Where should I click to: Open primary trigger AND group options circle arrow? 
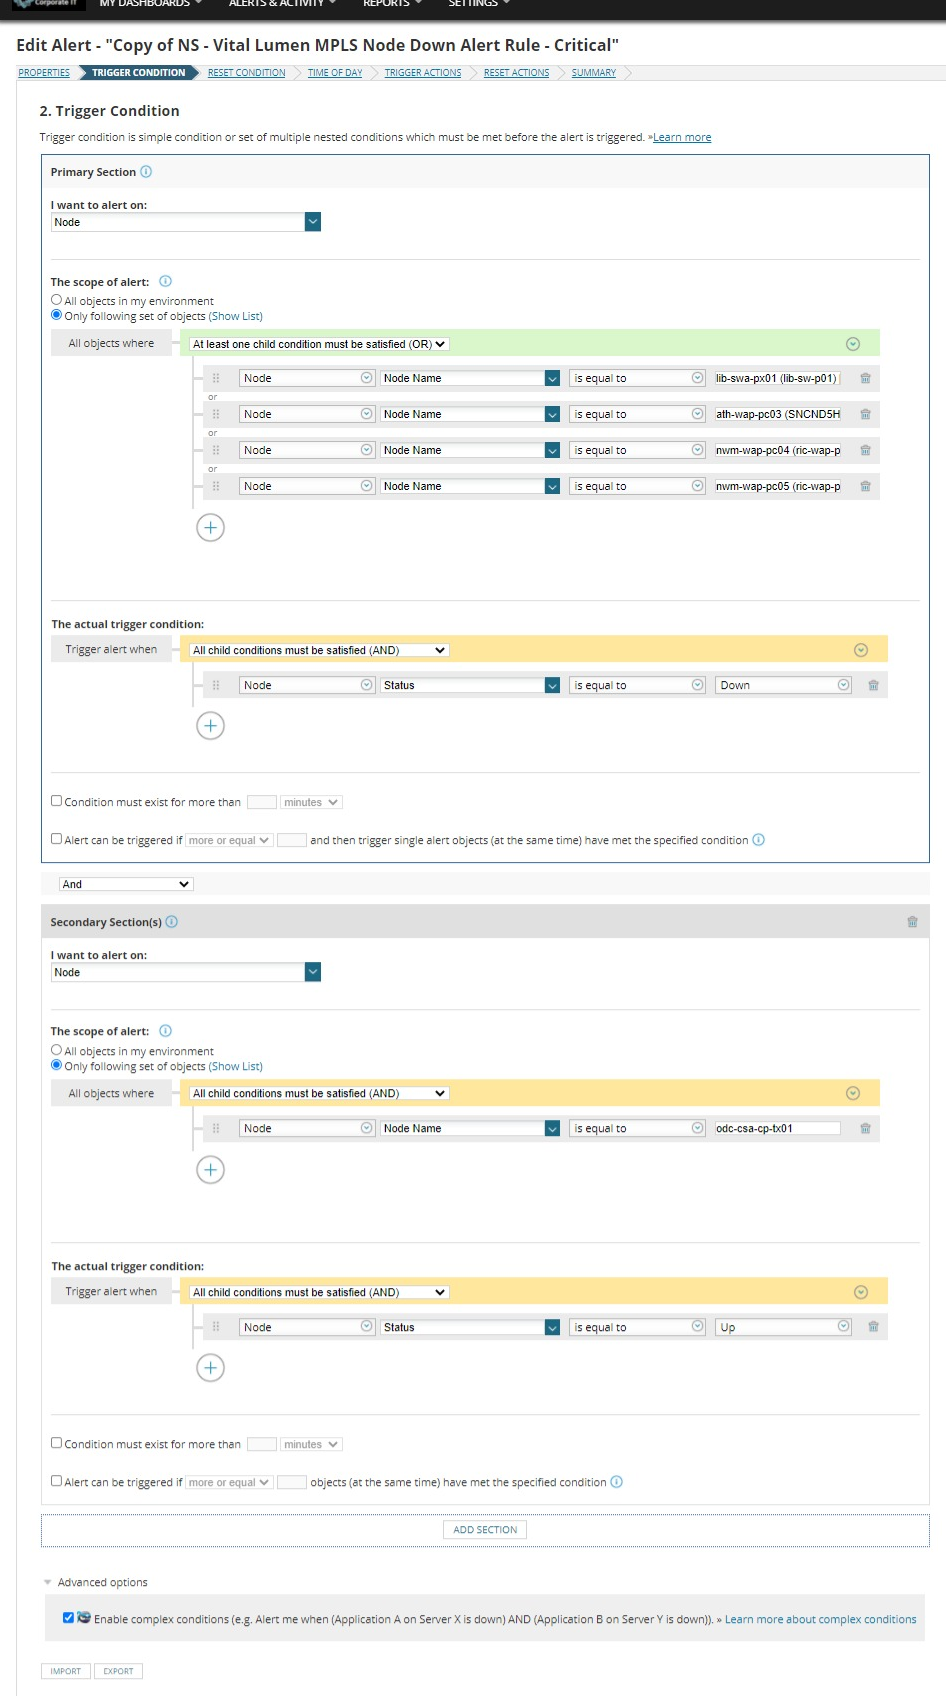point(861,650)
